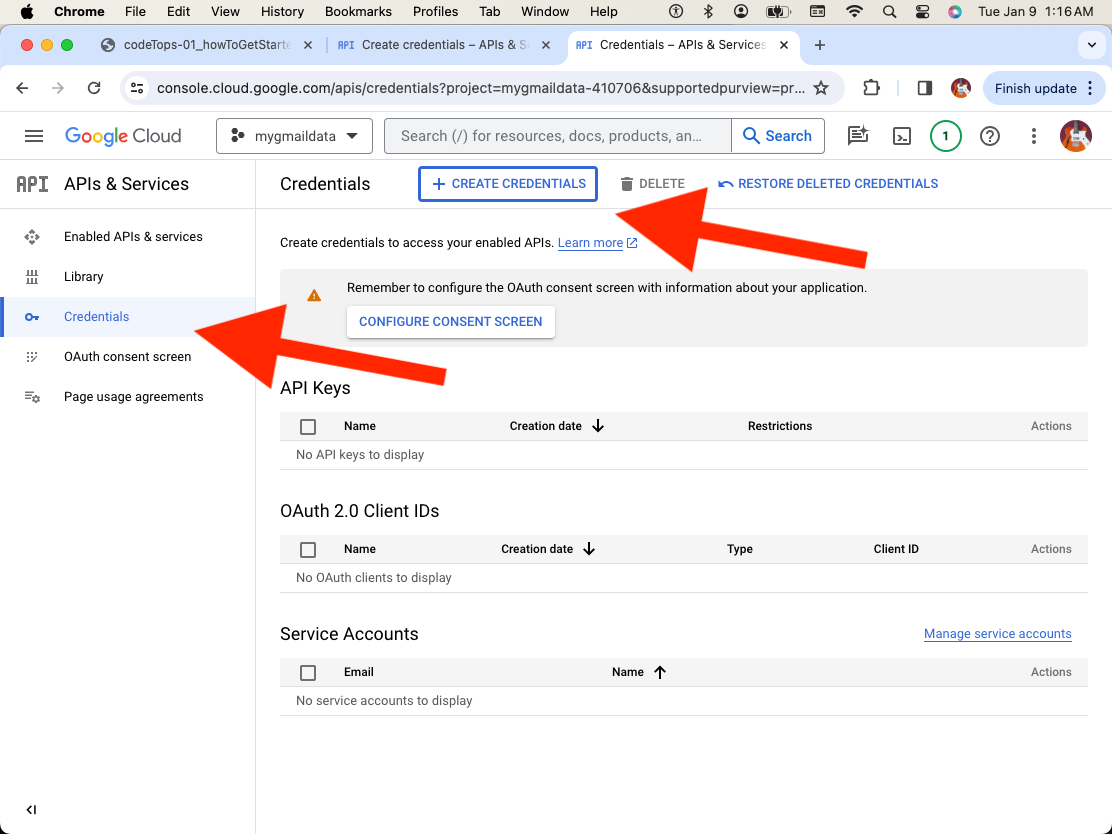Screen dimensions: 1112x834
Task: Switch to the Create credentials tab
Action: tap(445, 45)
